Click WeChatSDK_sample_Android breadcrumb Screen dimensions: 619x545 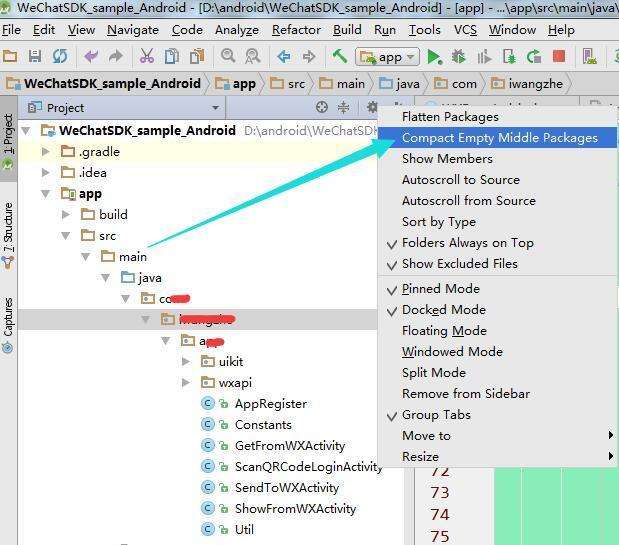pyautogui.click(x=104, y=84)
